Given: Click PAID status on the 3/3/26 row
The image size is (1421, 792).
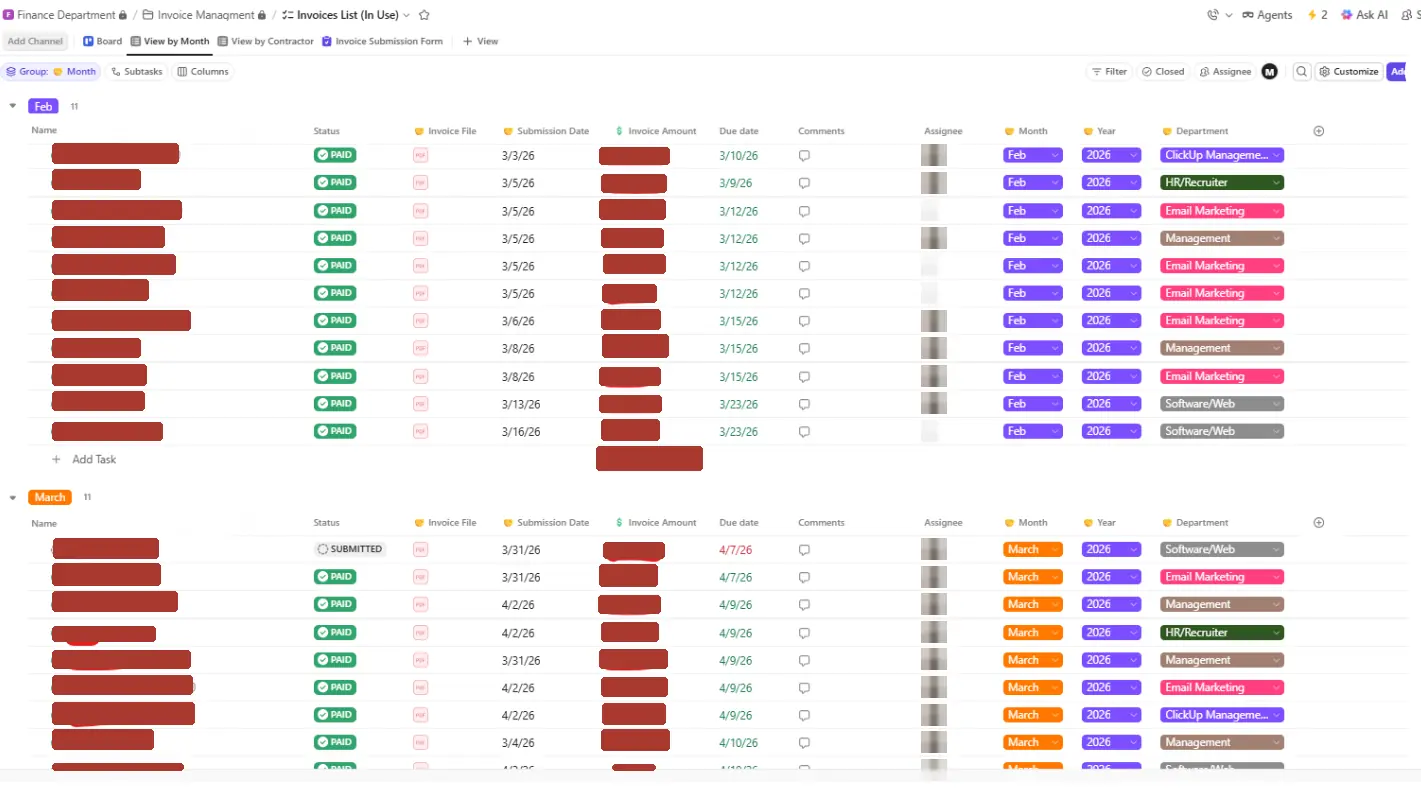Looking at the screenshot, I should click(x=335, y=155).
